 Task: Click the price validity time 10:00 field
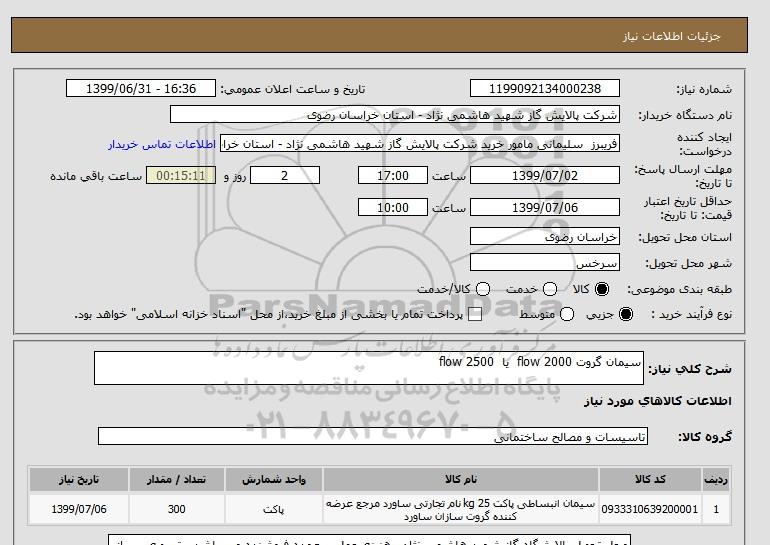392,208
